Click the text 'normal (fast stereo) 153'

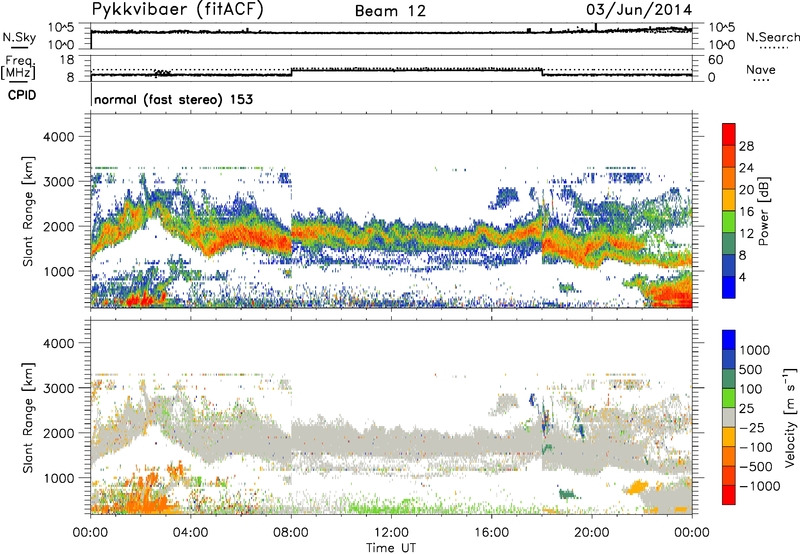tap(173, 99)
